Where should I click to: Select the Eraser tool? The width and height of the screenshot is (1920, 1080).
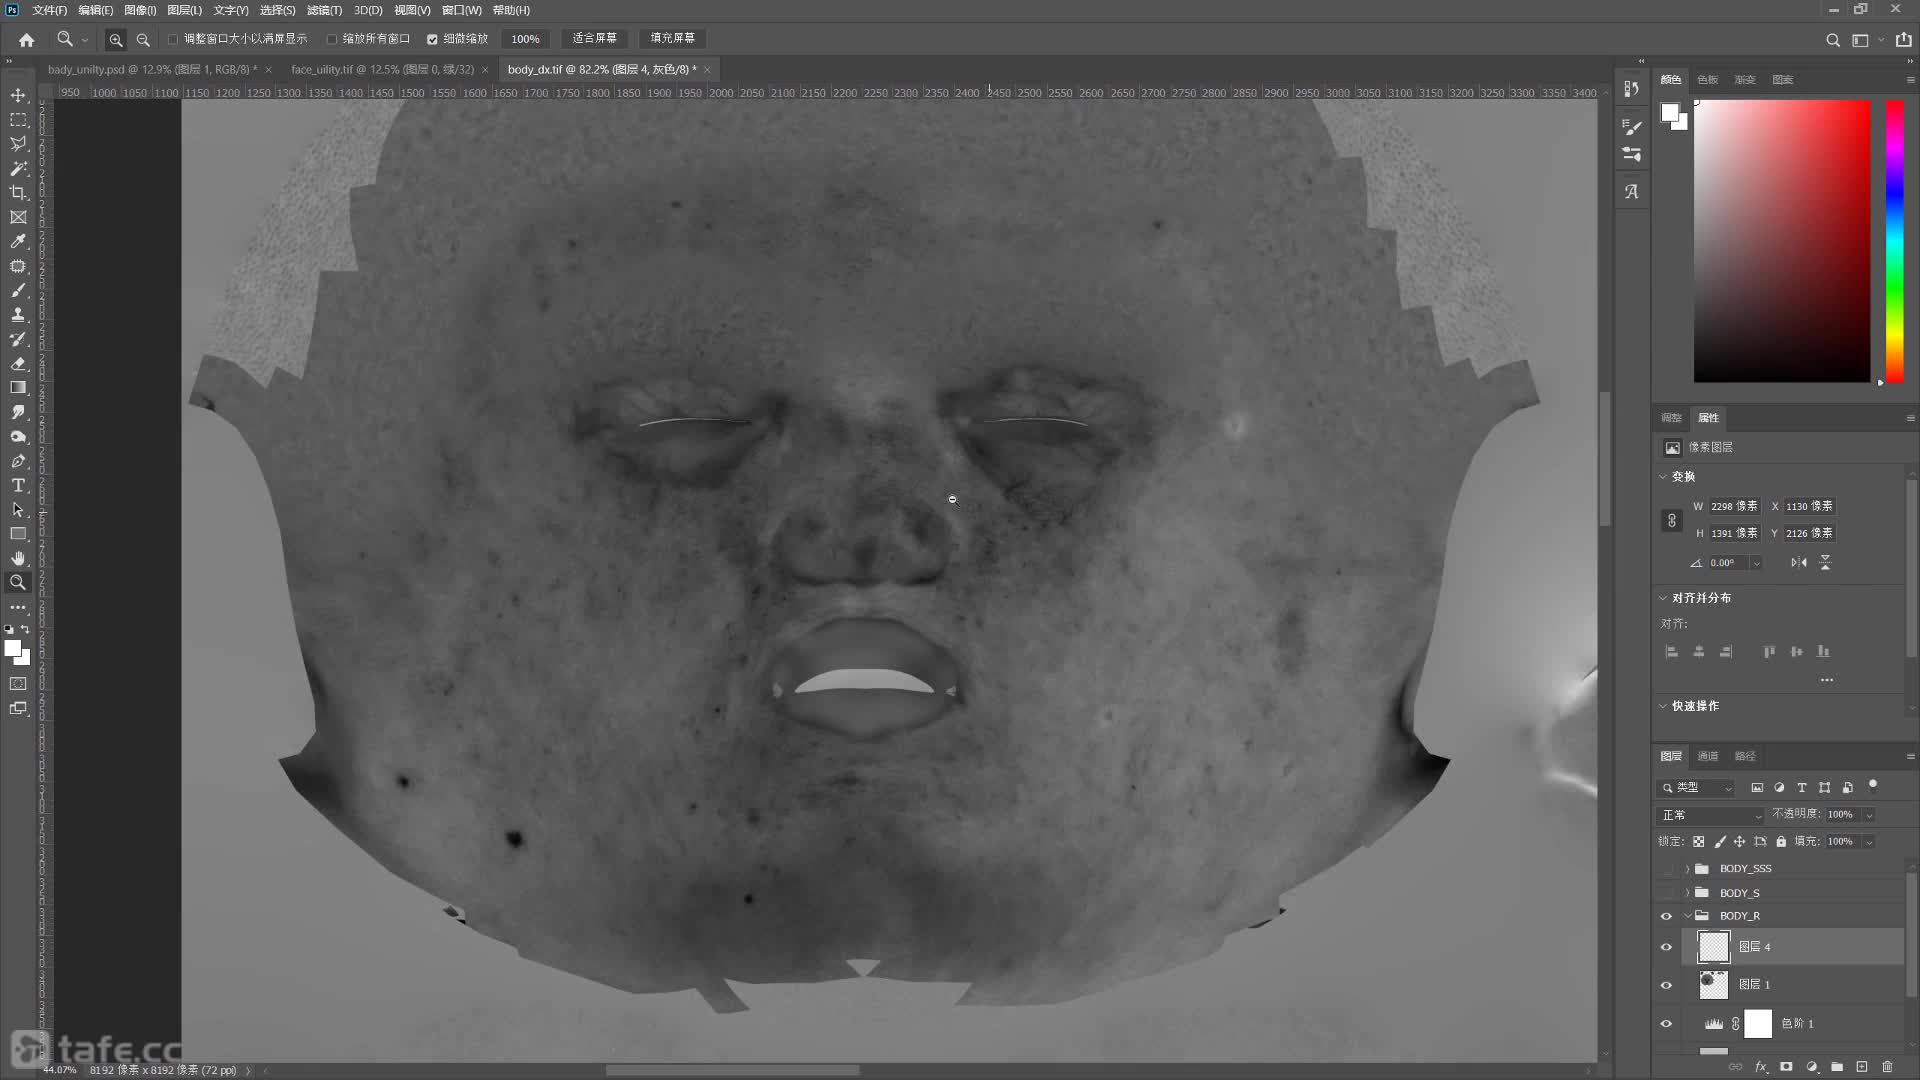coord(18,363)
